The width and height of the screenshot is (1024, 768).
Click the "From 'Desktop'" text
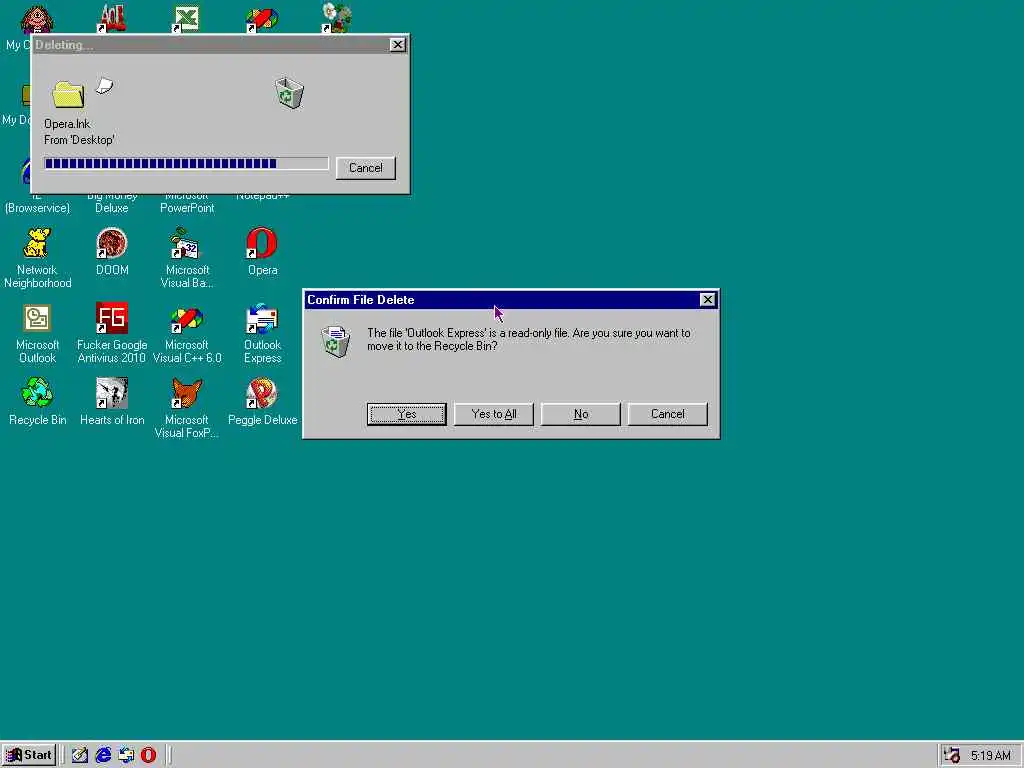point(79,140)
